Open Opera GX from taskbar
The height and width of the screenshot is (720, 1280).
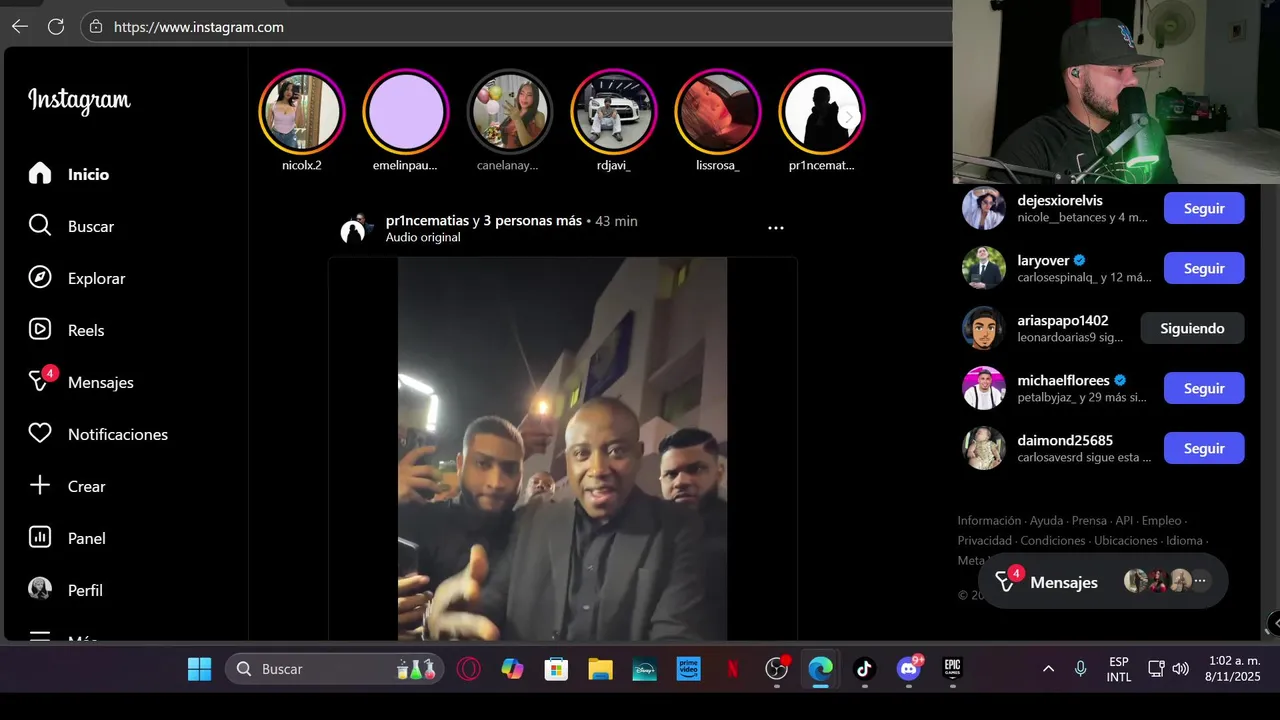point(468,669)
